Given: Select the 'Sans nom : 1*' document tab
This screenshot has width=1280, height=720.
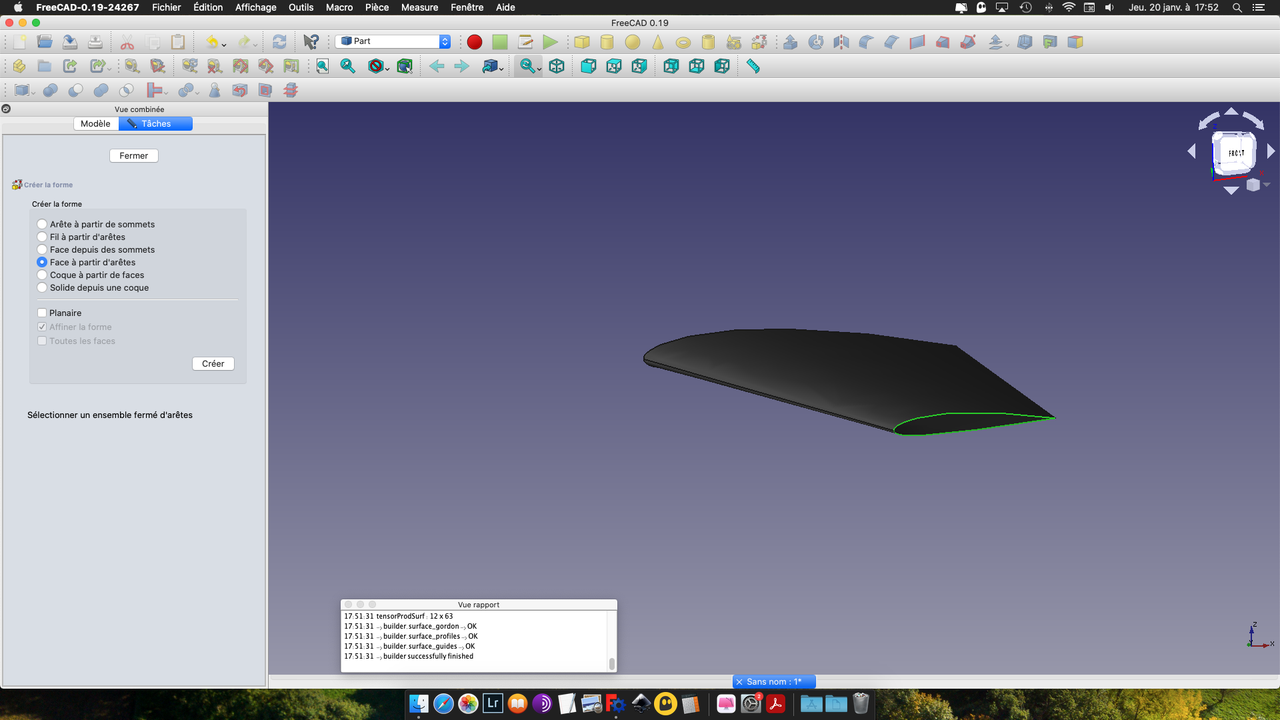Looking at the screenshot, I should [x=774, y=682].
